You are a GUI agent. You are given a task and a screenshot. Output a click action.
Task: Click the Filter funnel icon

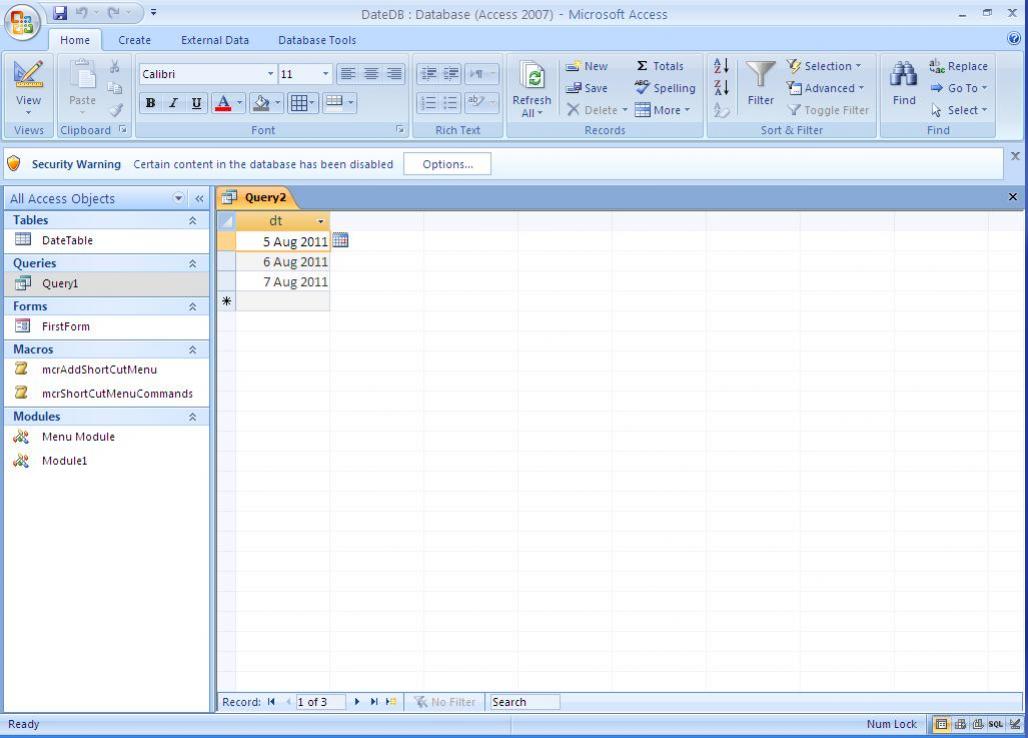point(761,74)
